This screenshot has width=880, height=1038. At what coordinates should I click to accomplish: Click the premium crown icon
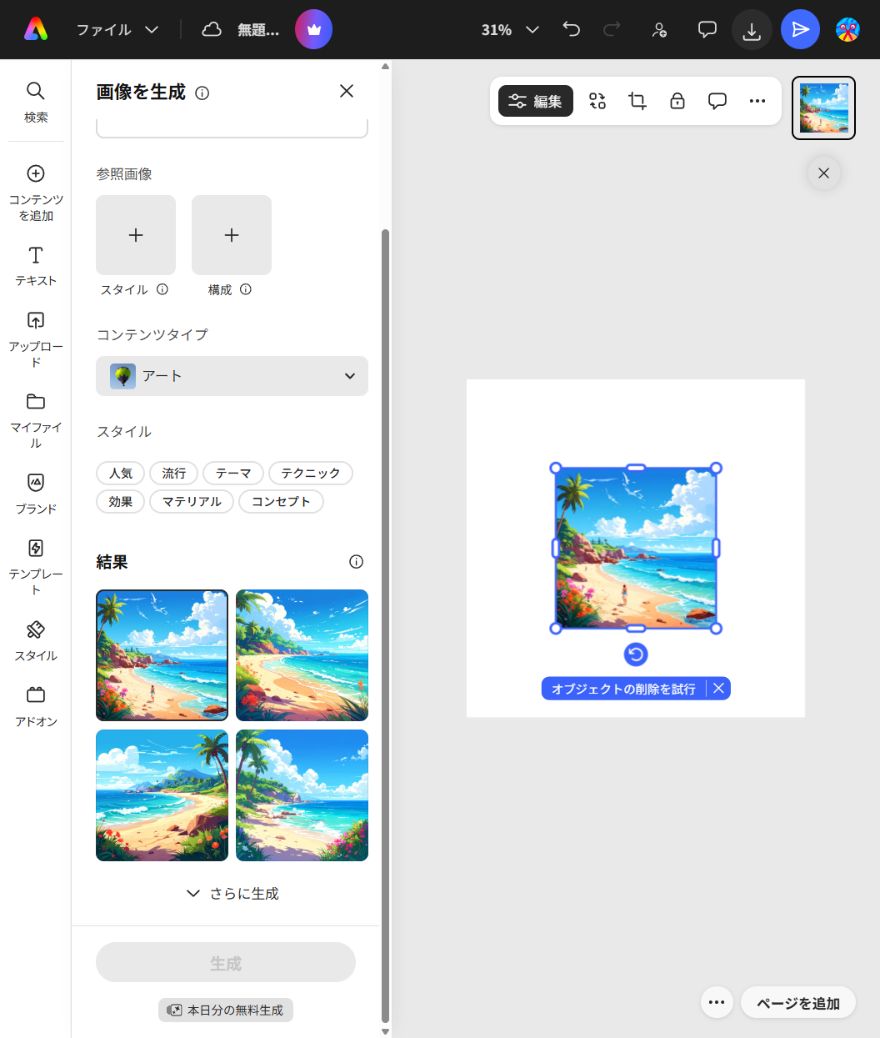coord(313,29)
